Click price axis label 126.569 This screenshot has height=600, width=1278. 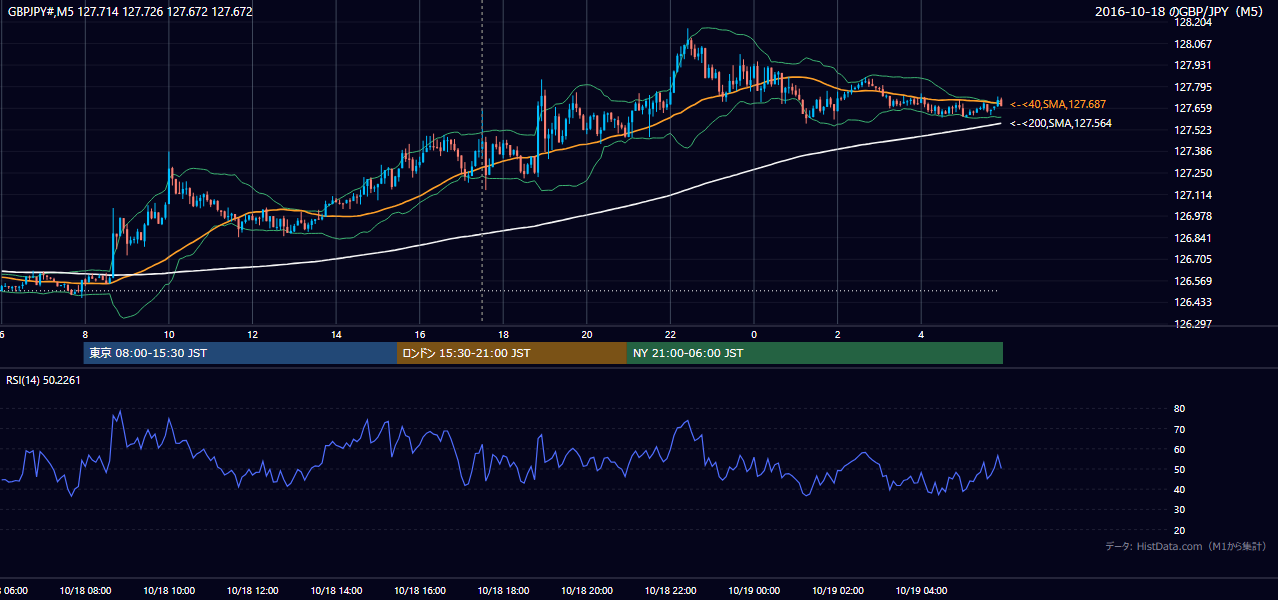coord(1193,281)
